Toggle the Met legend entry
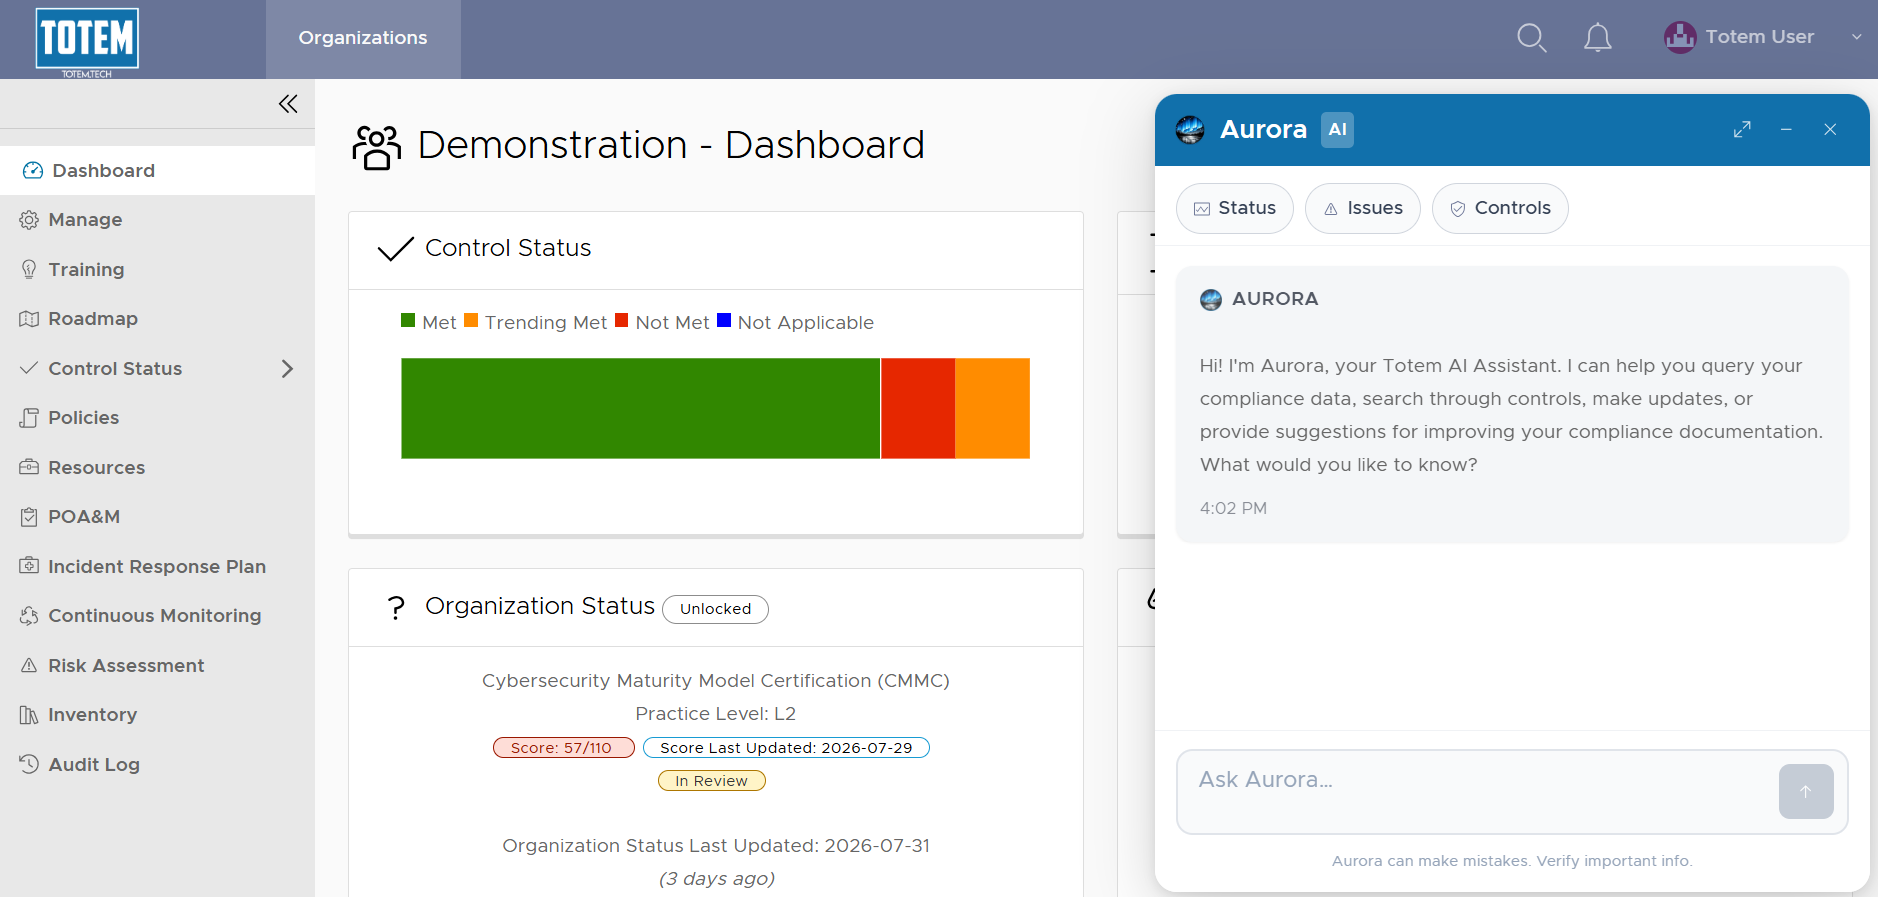 coord(428,322)
